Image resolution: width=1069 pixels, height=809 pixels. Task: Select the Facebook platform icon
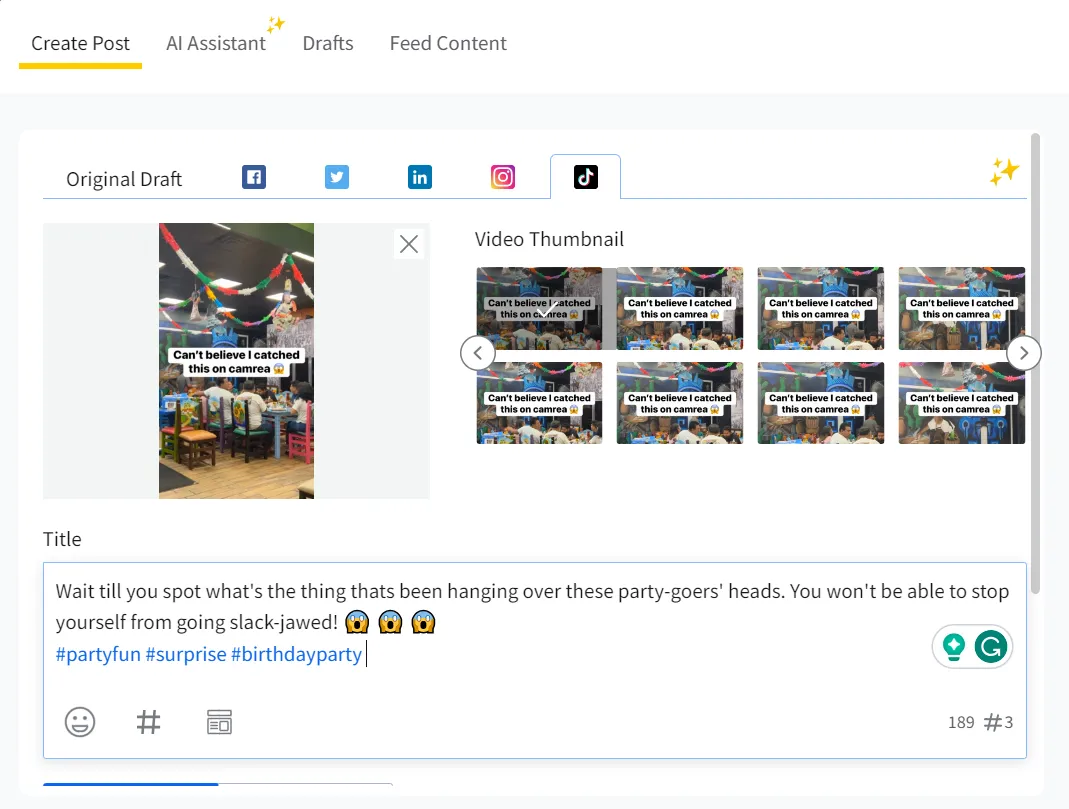click(253, 176)
